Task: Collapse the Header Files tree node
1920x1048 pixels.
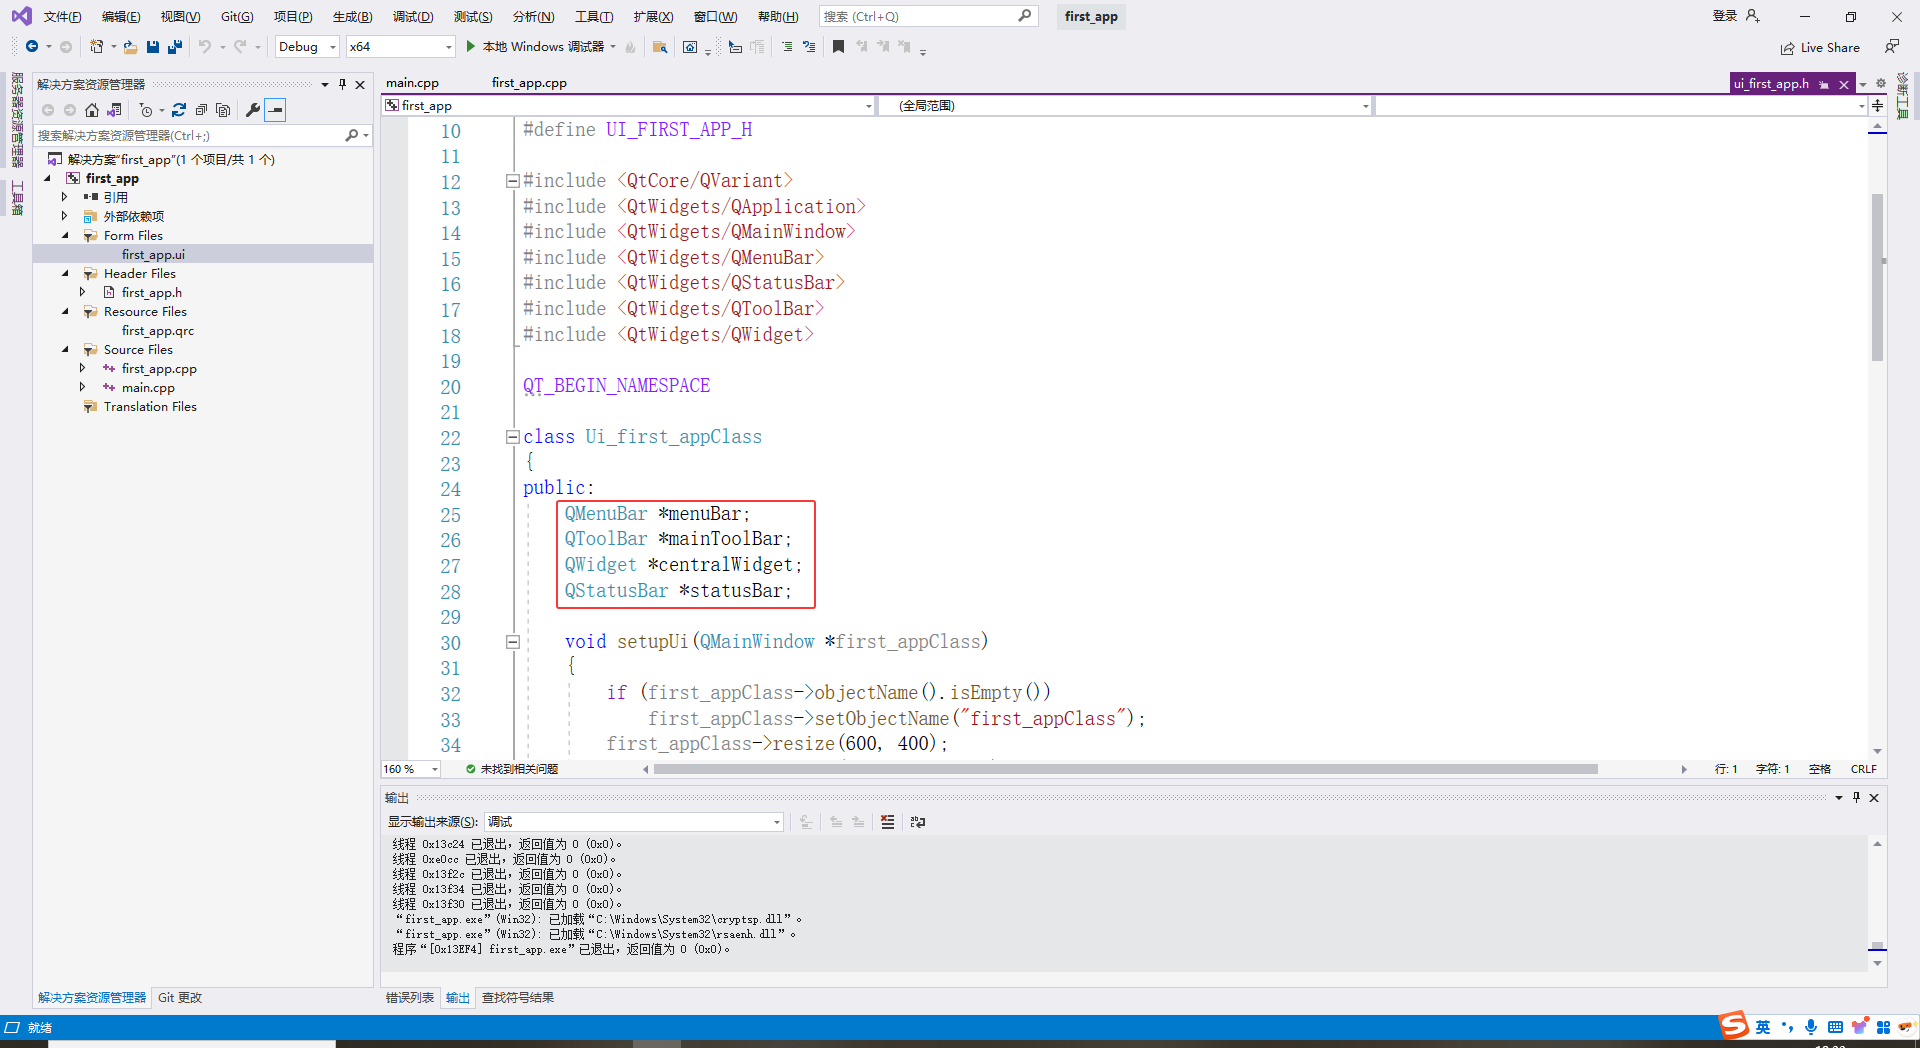Action: [x=66, y=274]
